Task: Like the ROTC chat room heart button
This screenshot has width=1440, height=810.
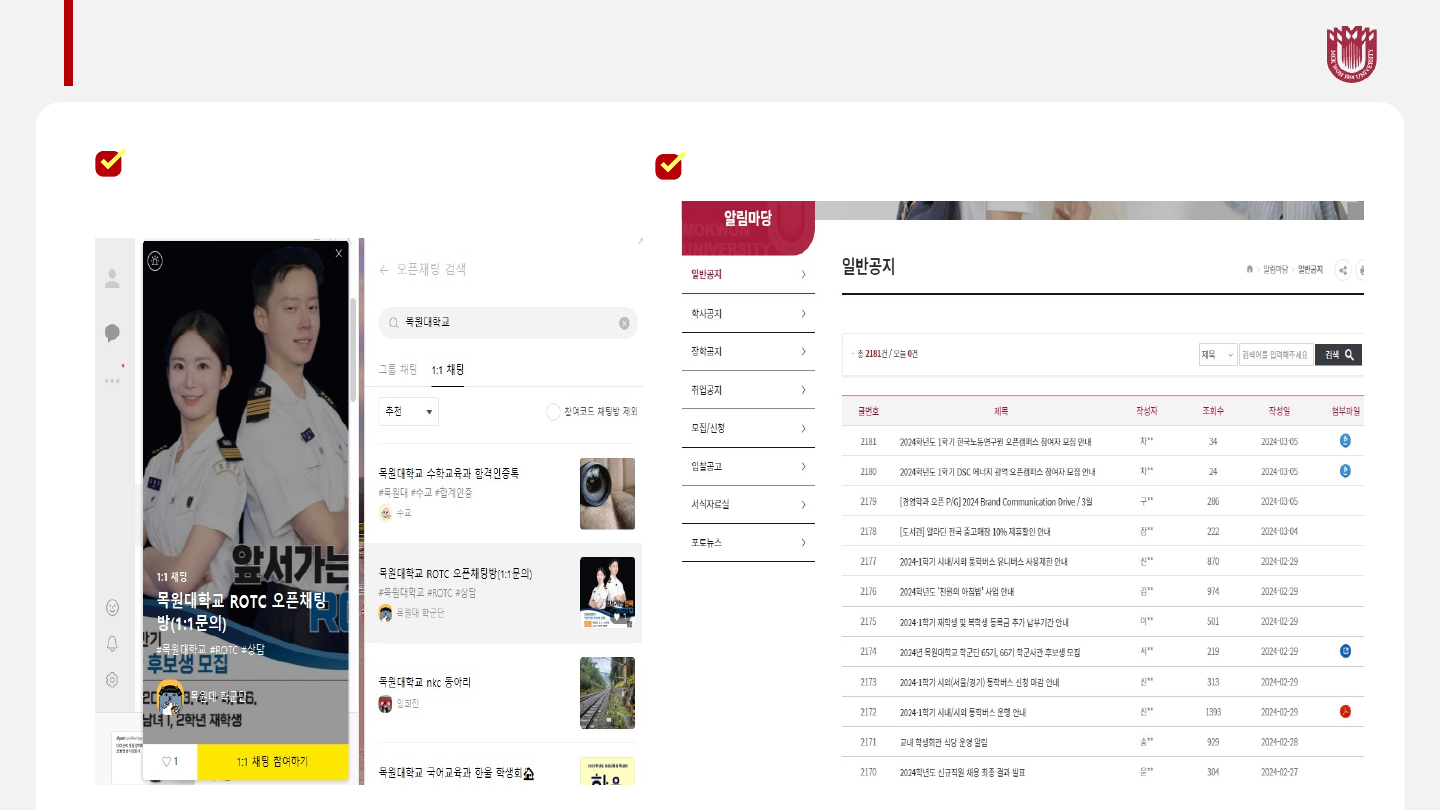Action: 170,762
